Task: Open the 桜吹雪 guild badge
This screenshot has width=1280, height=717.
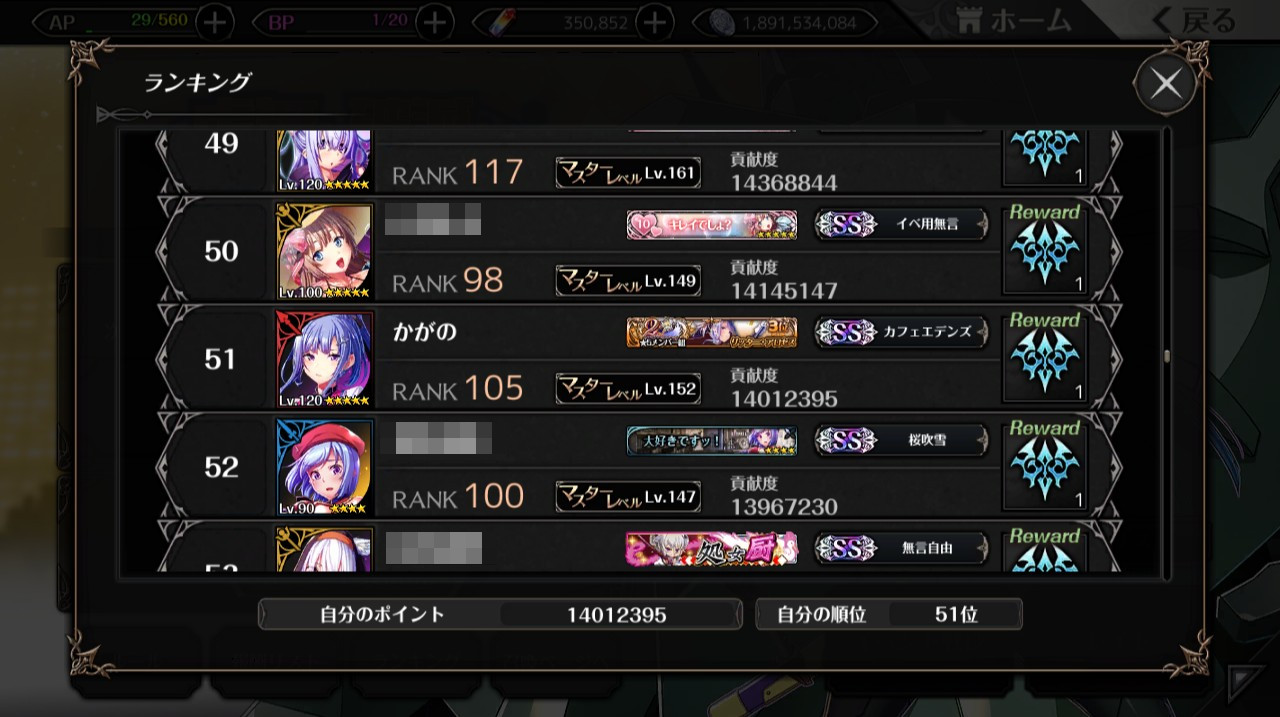Action: coord(901,441)
